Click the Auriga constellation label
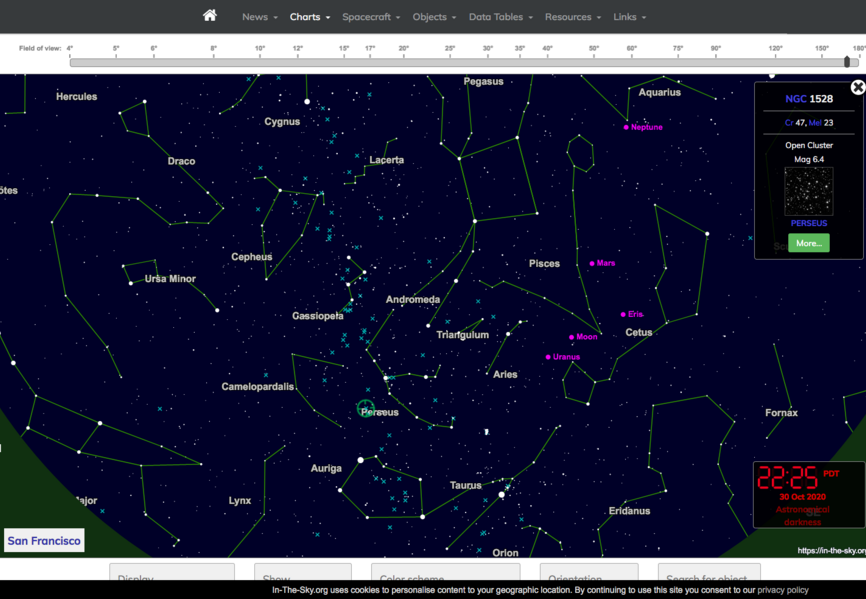 tap(326, 468)
